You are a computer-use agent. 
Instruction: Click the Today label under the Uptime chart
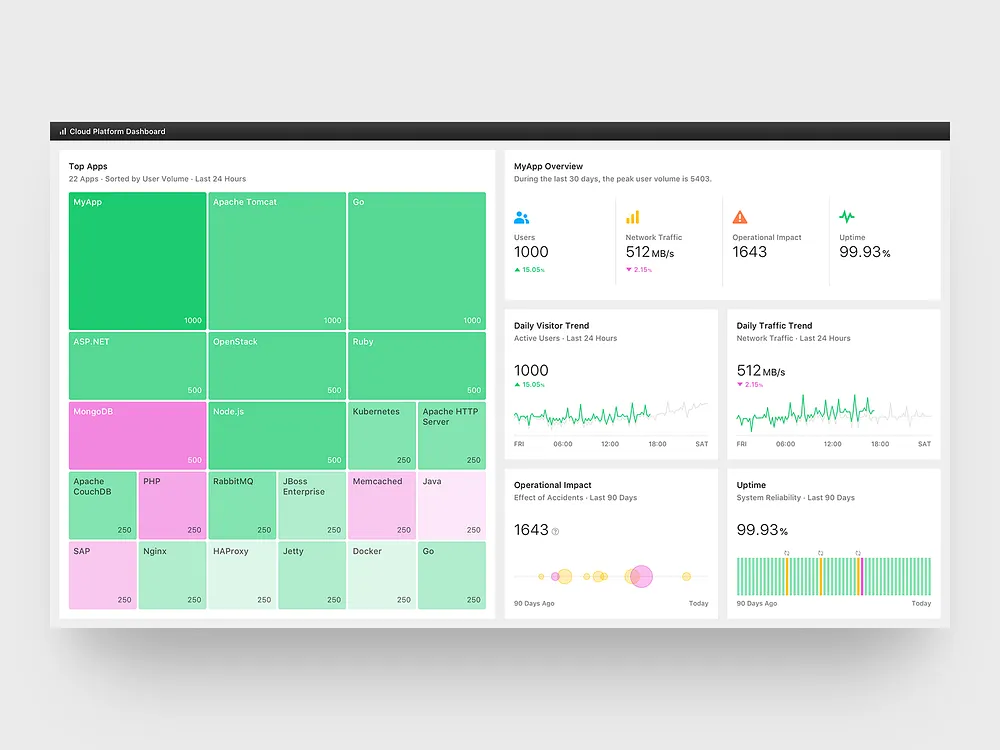tap(921, 603)
